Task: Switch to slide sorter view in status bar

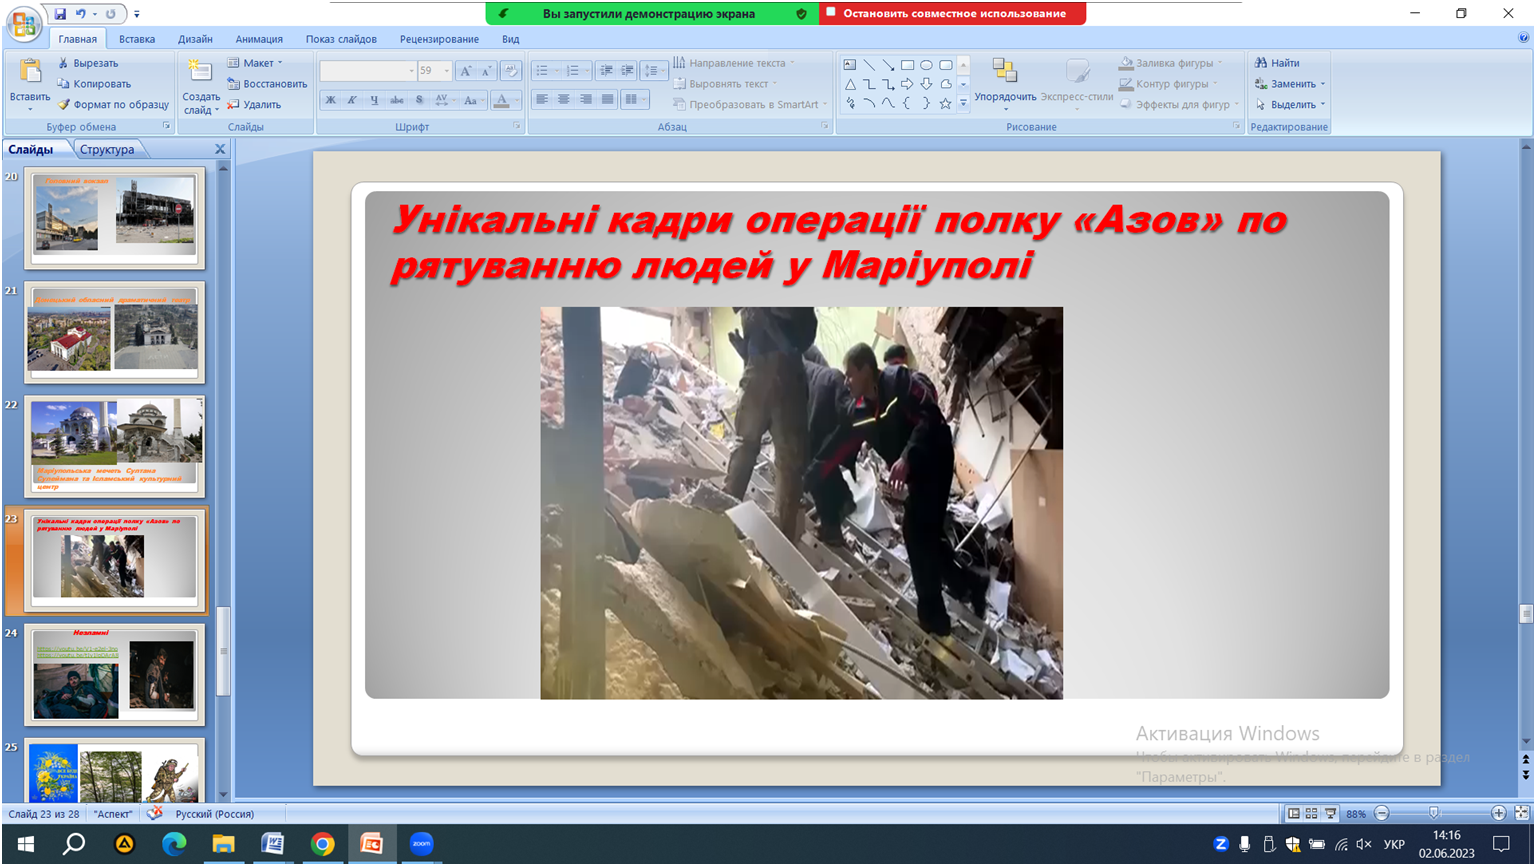Action: click(x=1311, y=814)
